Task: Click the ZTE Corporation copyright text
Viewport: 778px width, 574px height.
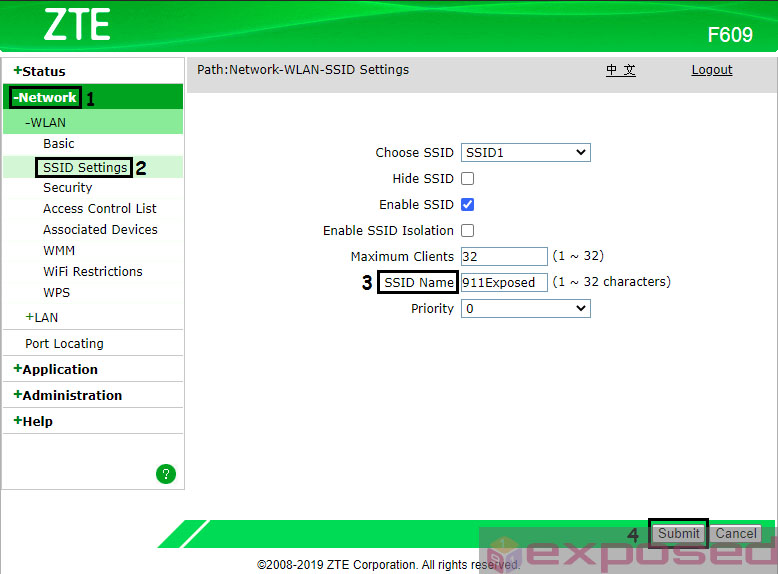Action: pyautogui.click(x=389, y=565)
